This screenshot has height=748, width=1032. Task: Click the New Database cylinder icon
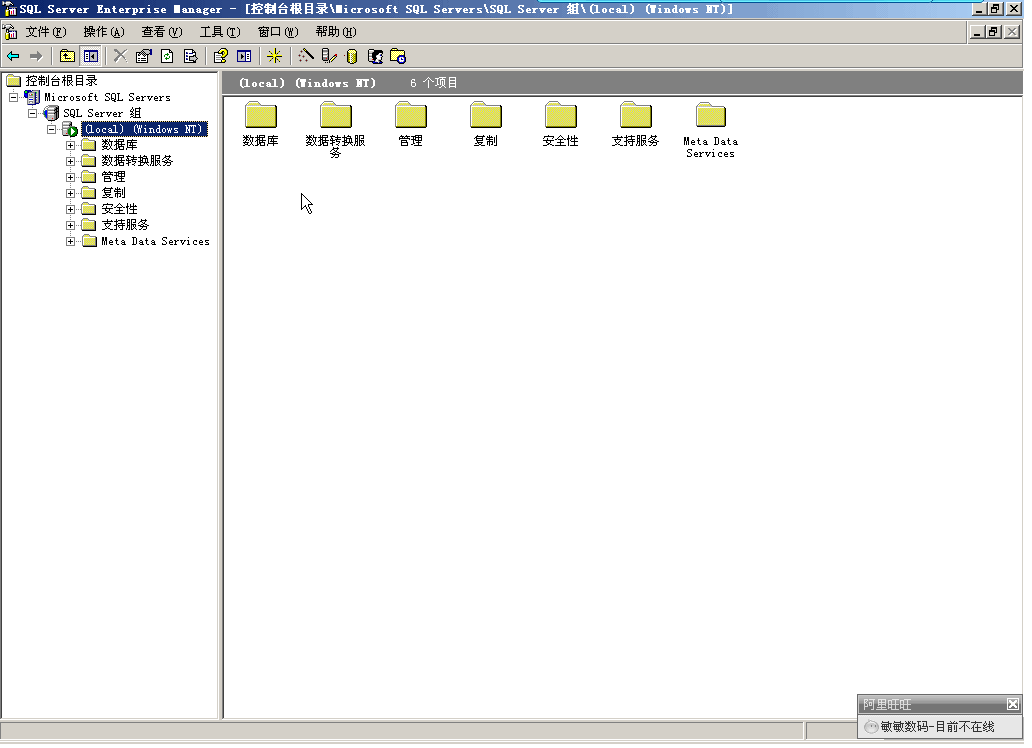coord(351,57)
